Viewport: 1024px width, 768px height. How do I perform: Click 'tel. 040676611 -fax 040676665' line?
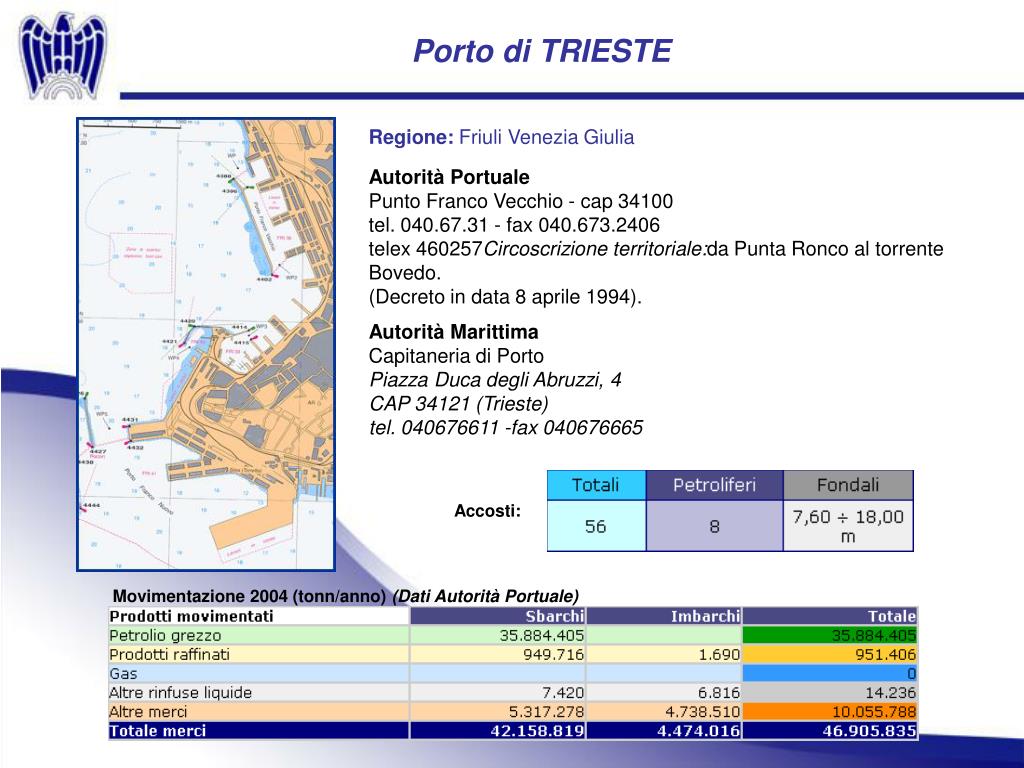click(506, 428)
